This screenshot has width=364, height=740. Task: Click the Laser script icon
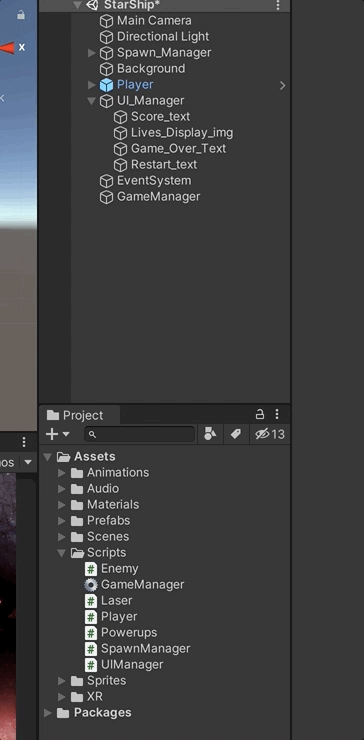(91, 601)
